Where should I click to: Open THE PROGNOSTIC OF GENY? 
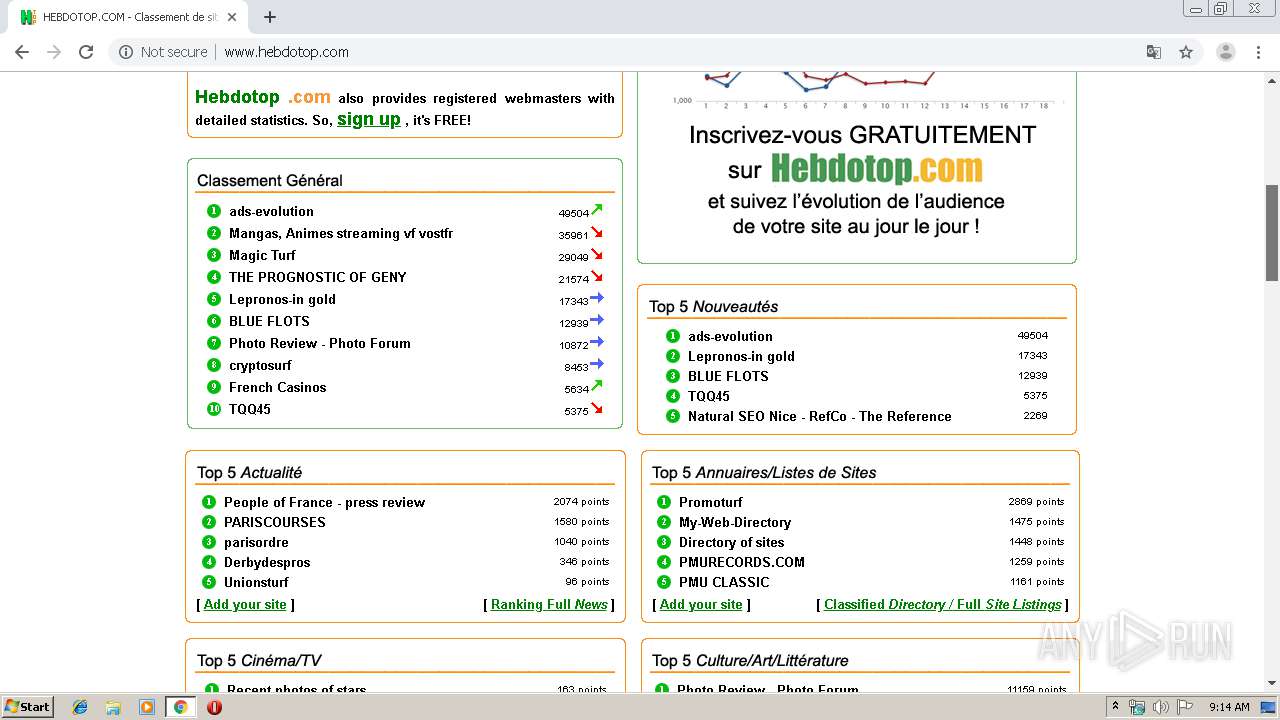(x=317, y=277)
